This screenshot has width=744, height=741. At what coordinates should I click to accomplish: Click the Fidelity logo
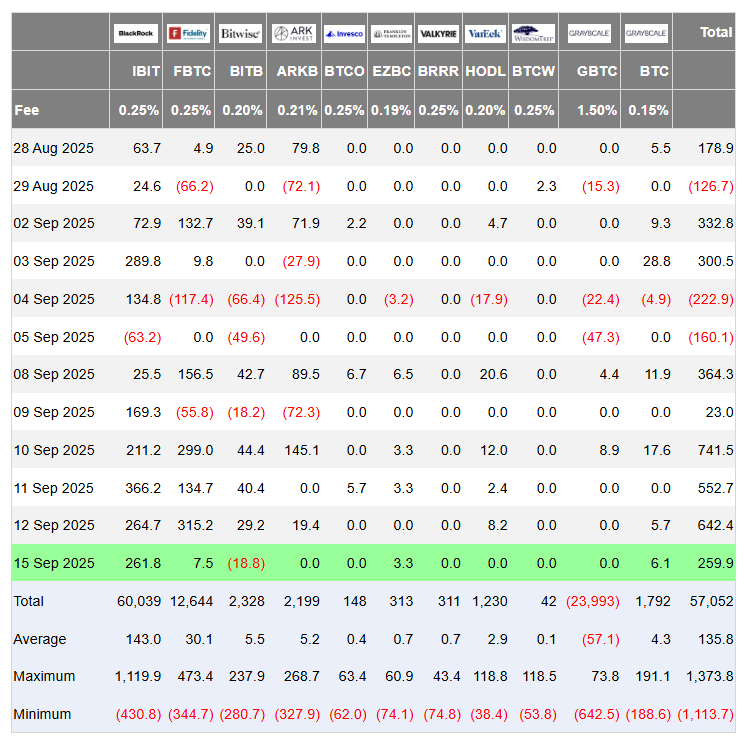coord(188,34)
